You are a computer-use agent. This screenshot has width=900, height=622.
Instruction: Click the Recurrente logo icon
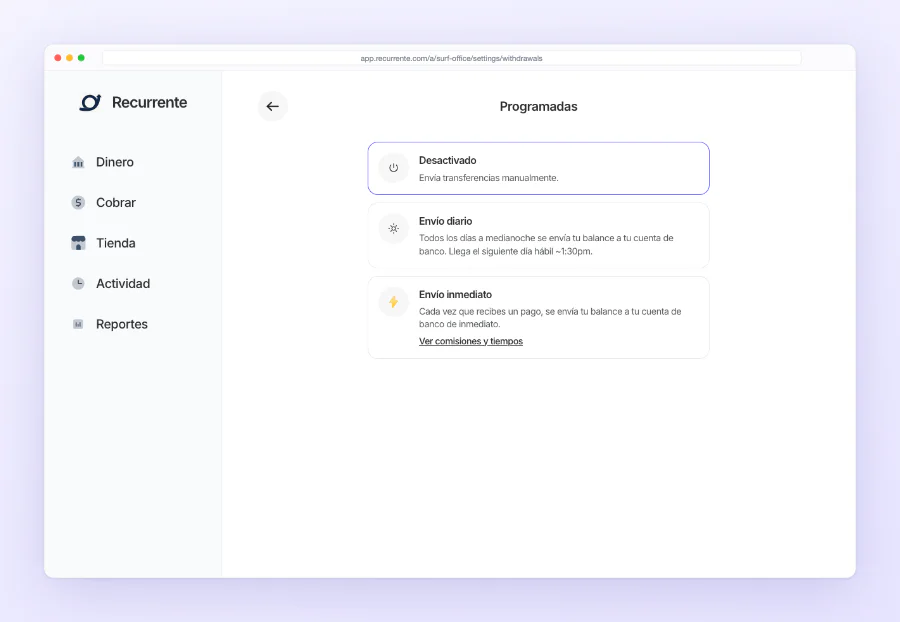tap(90, 102)
